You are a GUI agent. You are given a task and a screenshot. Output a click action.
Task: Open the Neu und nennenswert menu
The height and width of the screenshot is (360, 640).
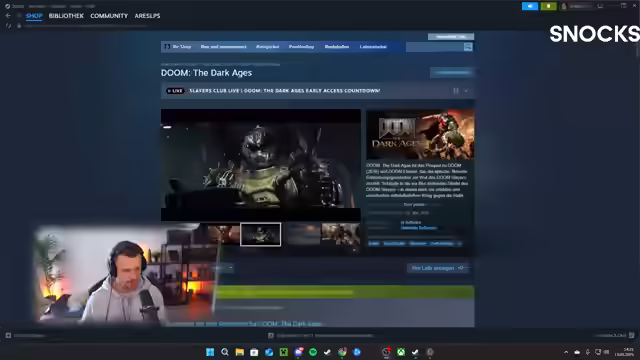coord(224,47)
